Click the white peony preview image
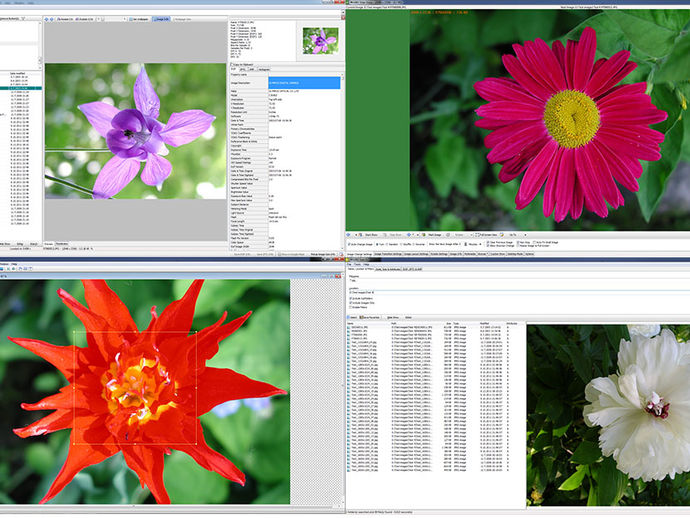The image size is (690, 518). tap(608, 415)
